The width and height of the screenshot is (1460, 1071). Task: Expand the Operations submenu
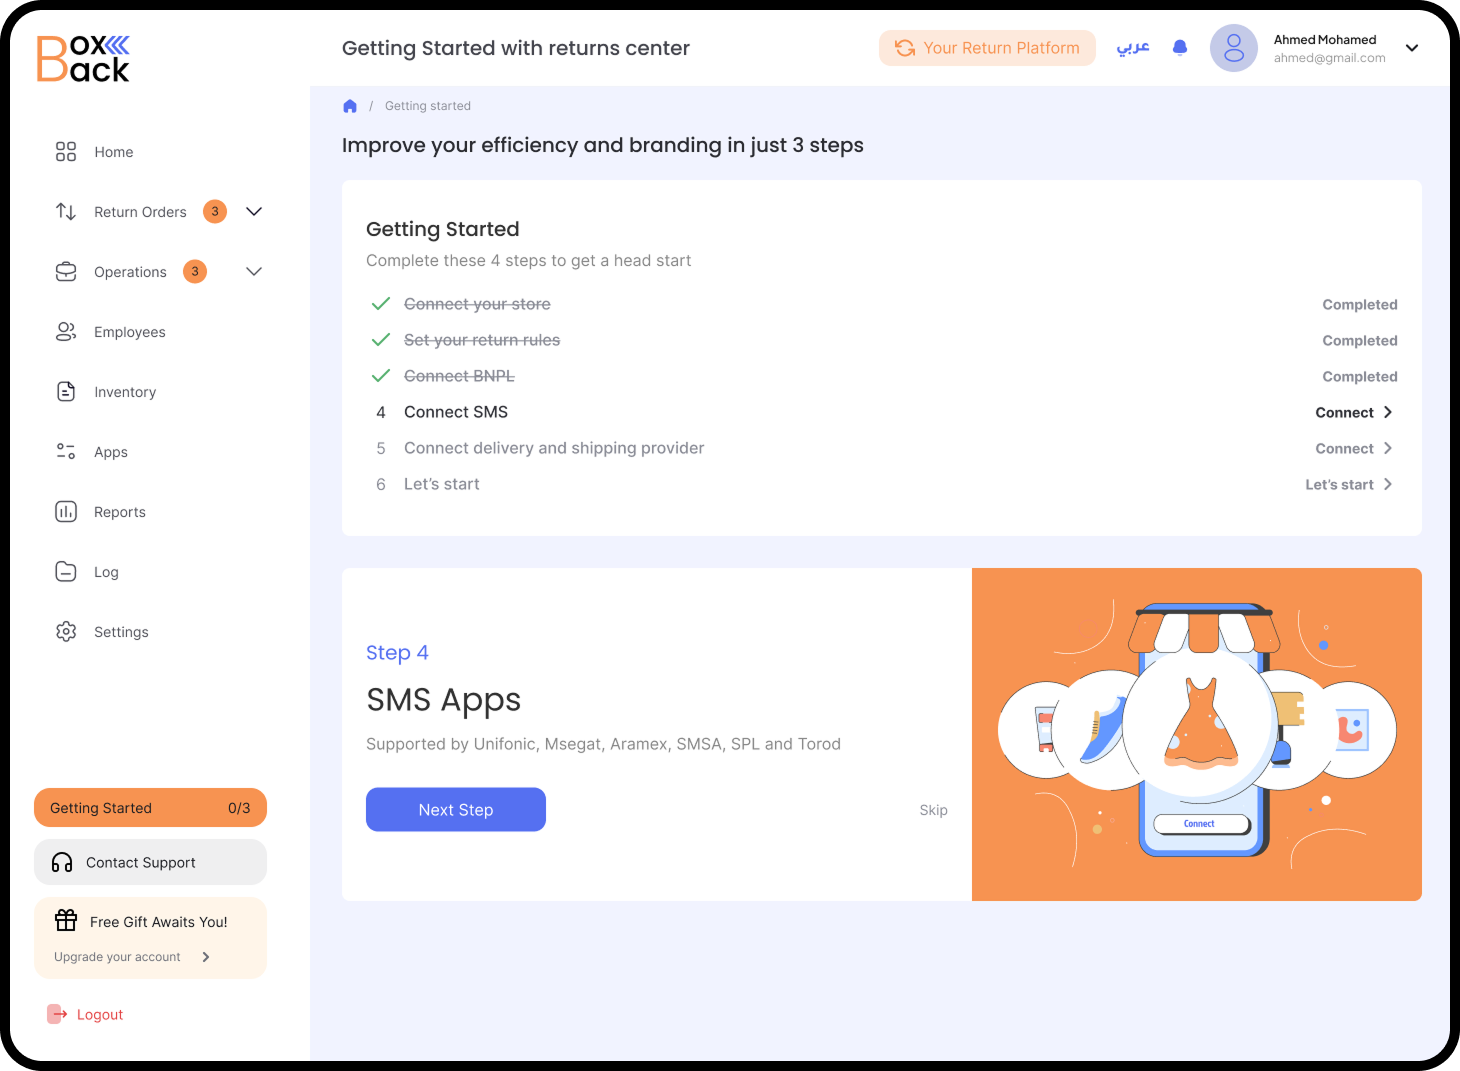pos(254,272)
